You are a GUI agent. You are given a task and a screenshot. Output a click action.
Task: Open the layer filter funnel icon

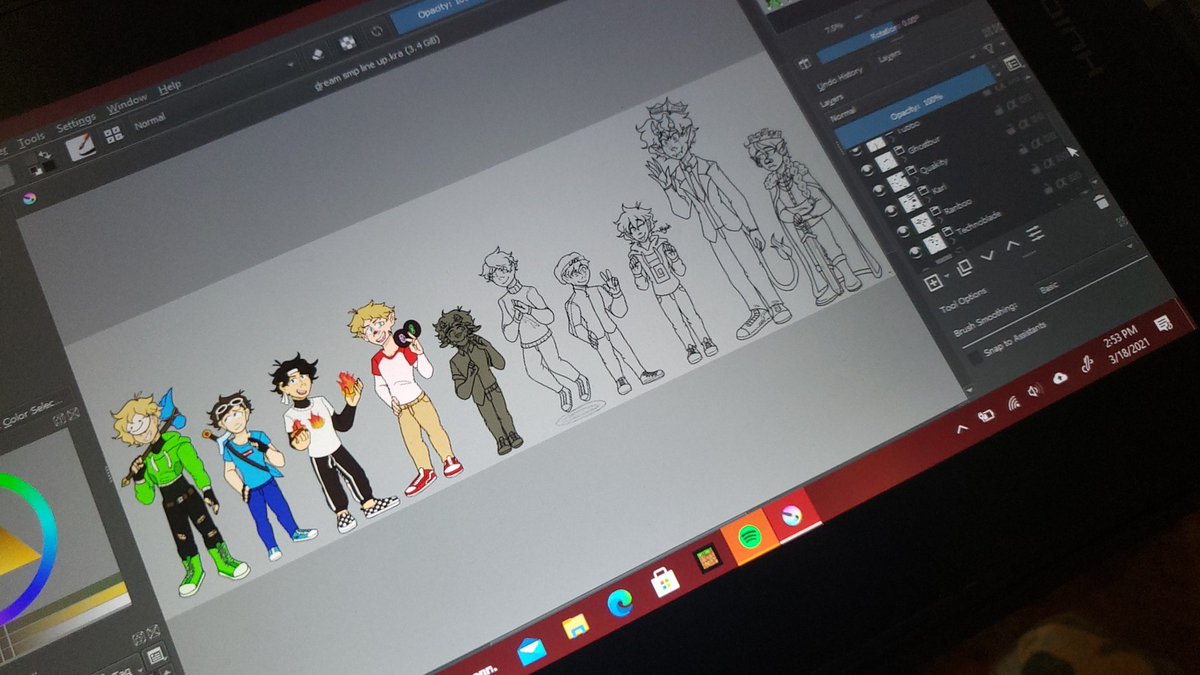point(988,48)
